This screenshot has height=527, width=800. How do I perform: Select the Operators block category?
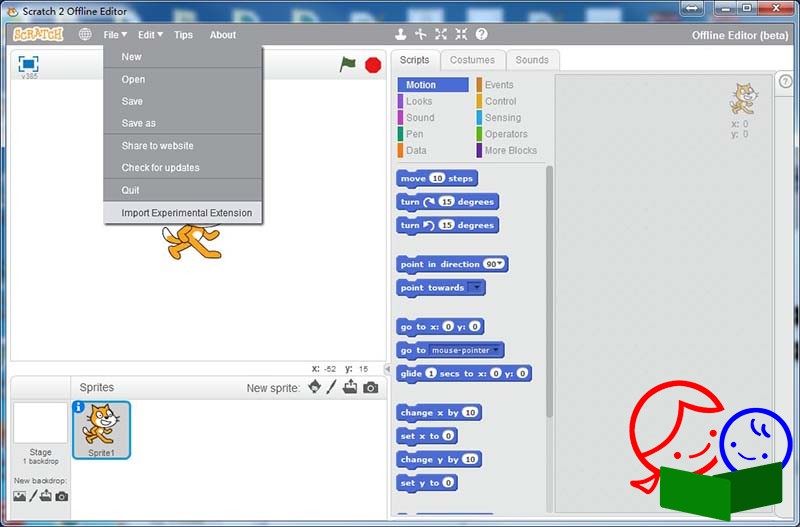click(510, 134)
